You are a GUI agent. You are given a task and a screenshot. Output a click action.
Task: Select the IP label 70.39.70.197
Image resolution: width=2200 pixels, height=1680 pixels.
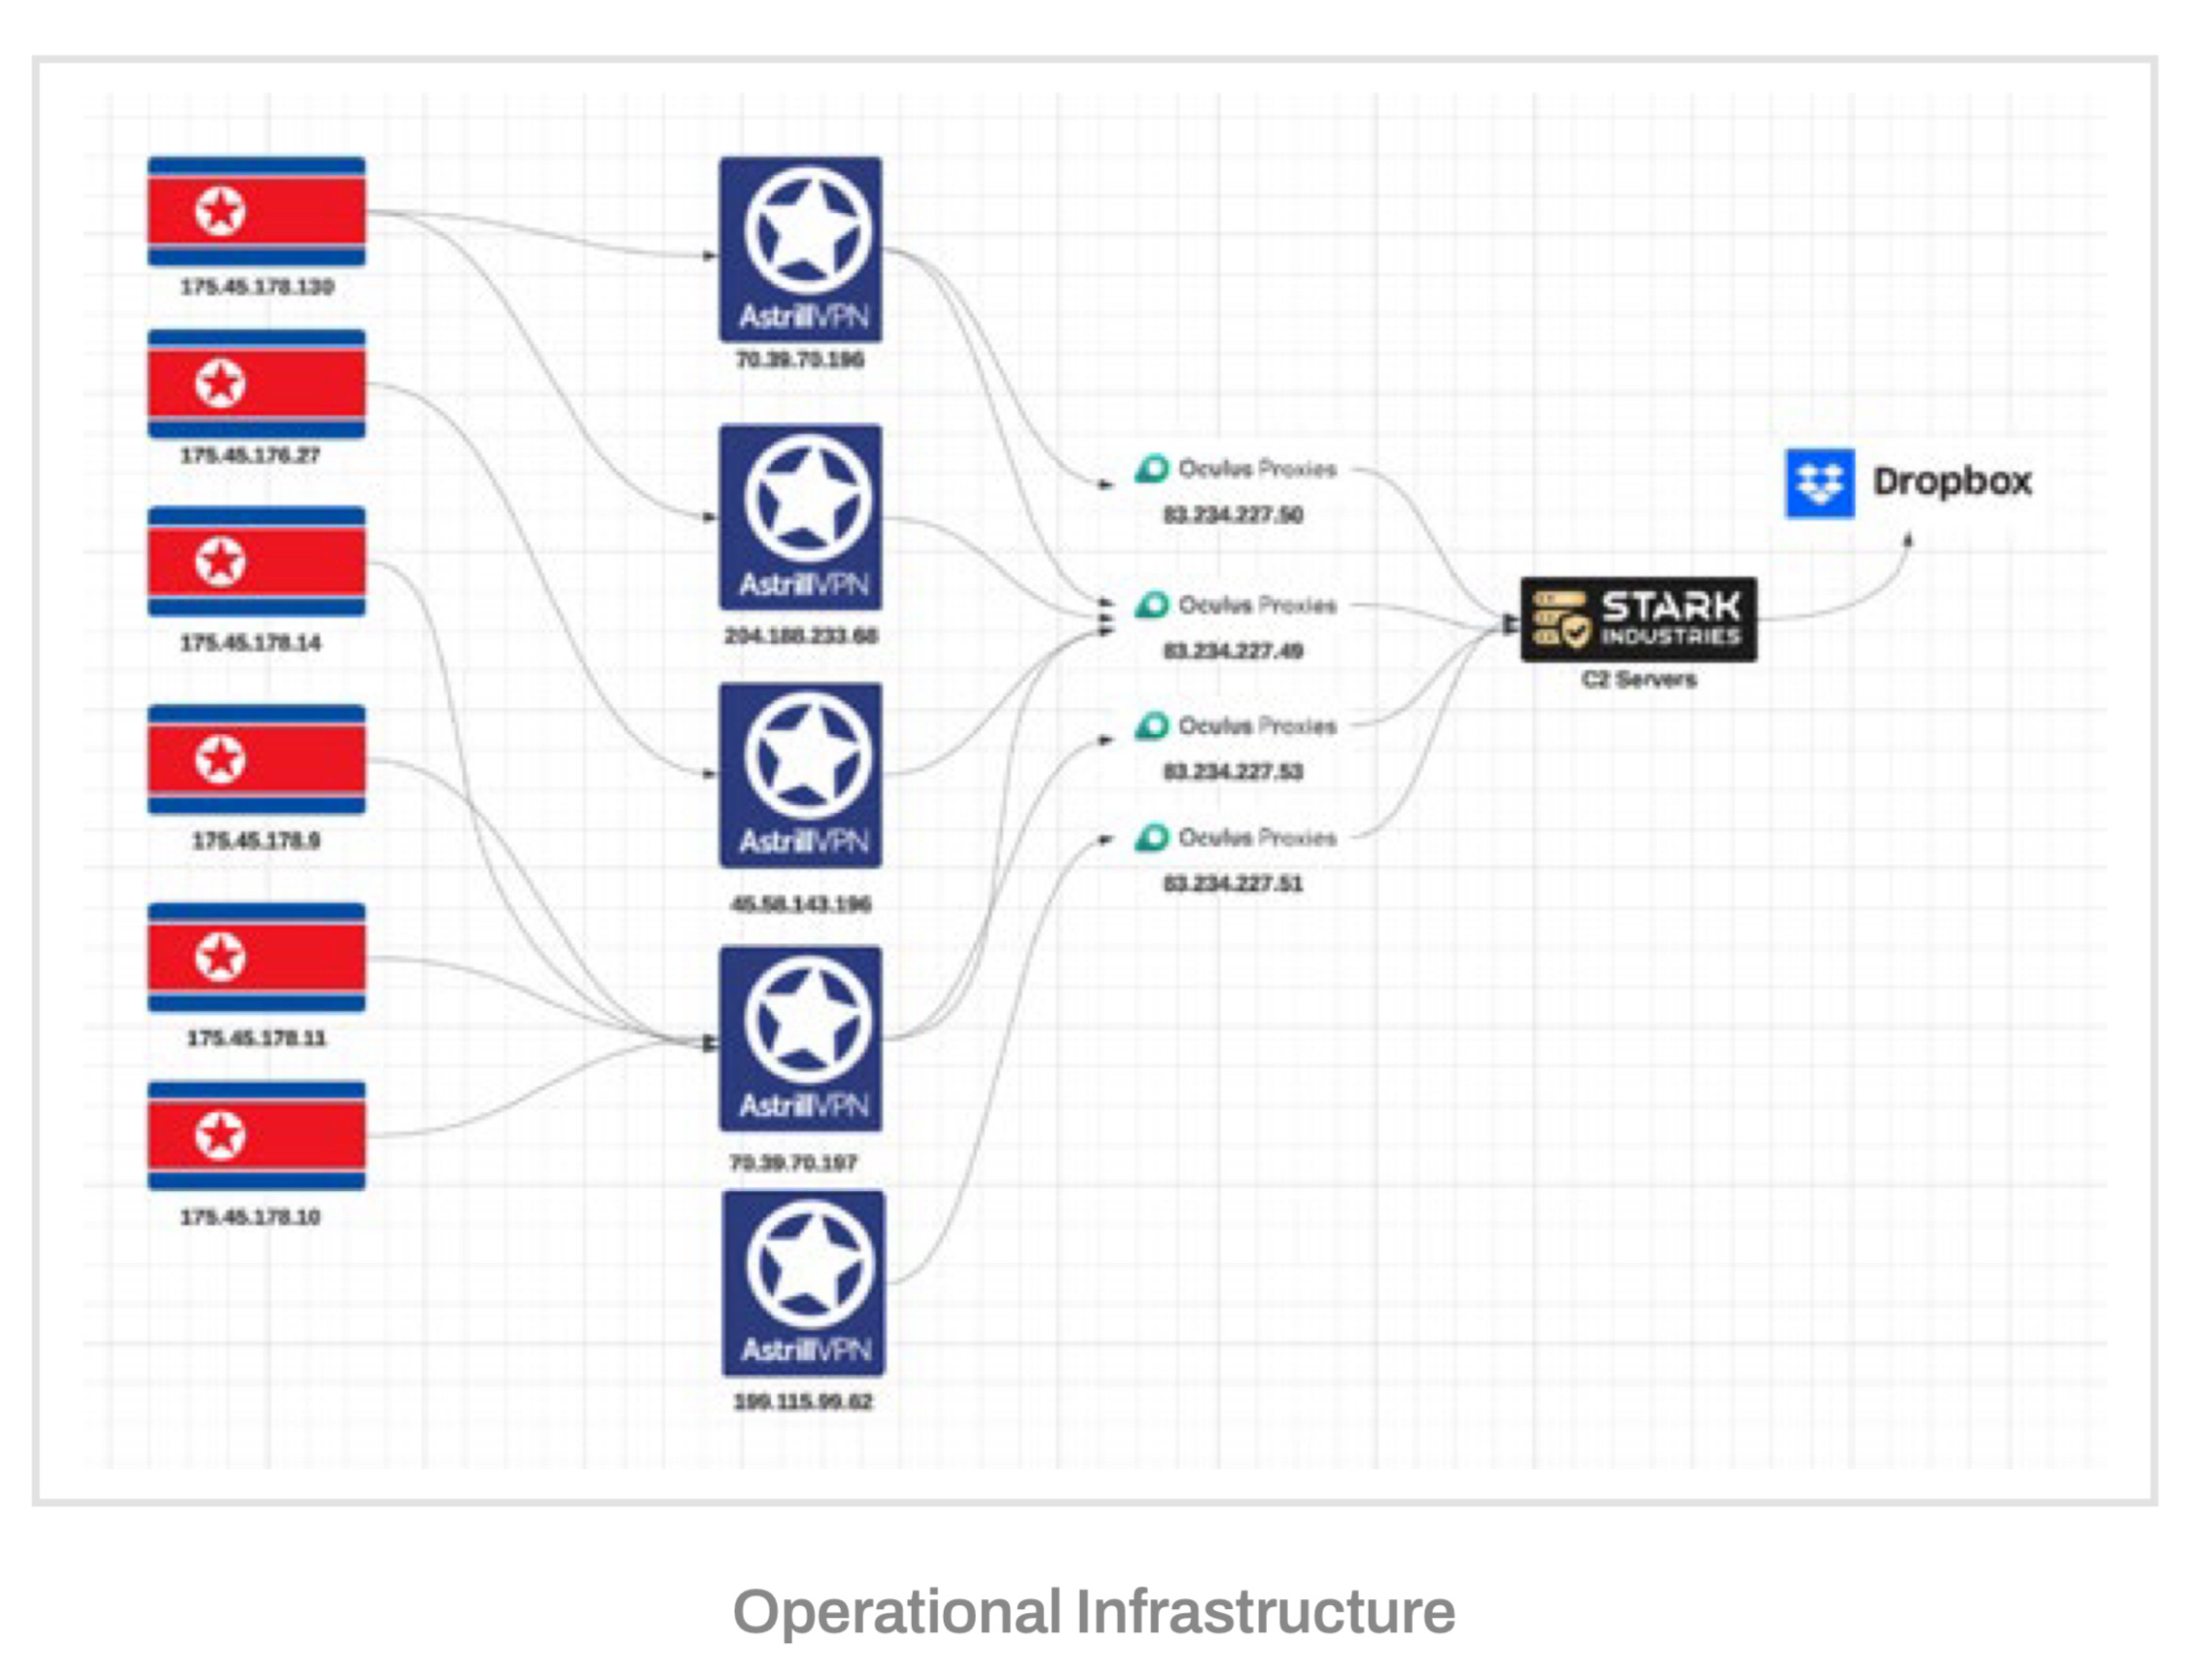[x=793, y=1163]
